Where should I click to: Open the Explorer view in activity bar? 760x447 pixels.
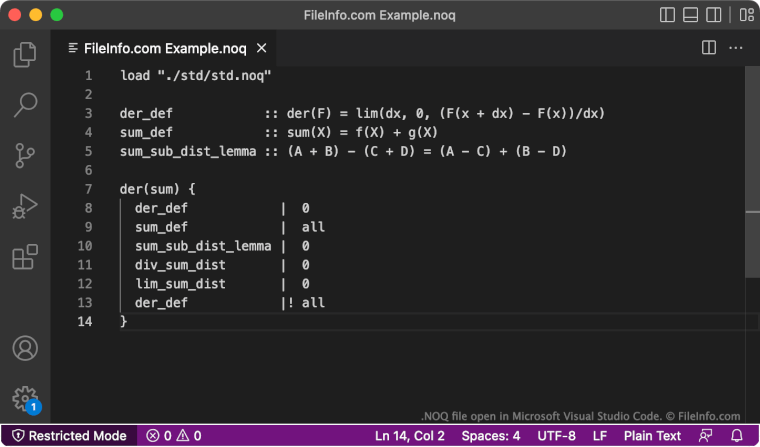(25, 54)
